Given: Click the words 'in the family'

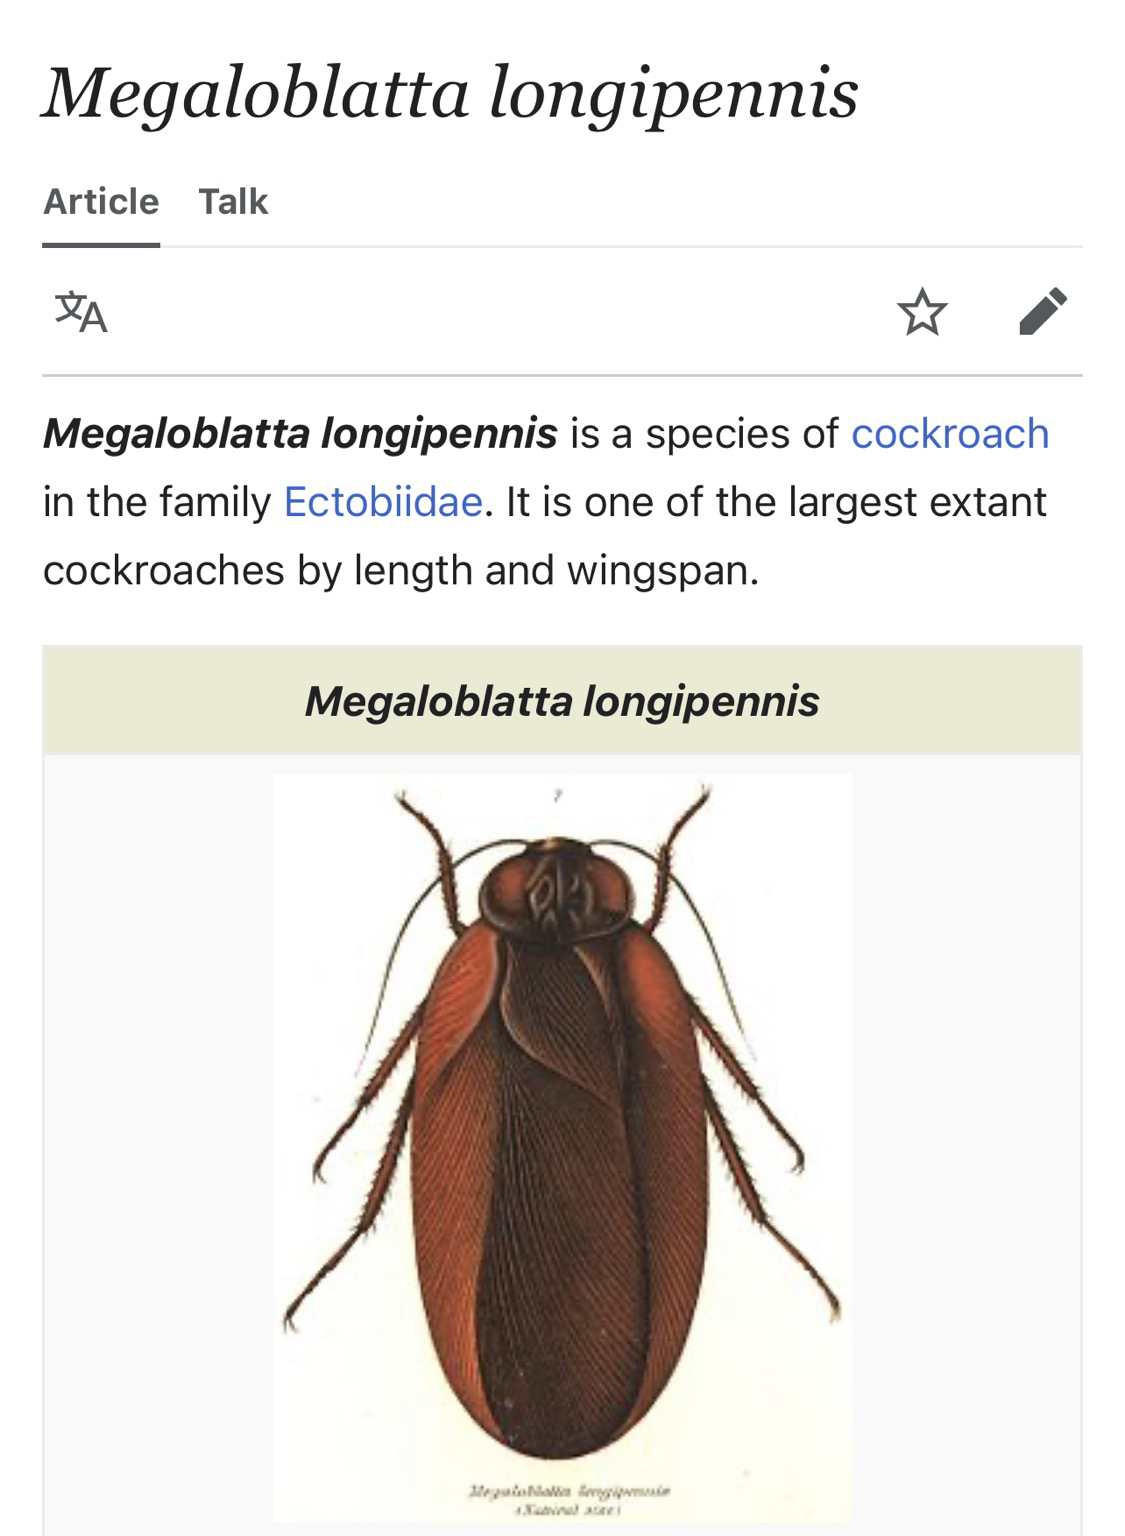Looking at the screenshot, I should click(157, 502).
